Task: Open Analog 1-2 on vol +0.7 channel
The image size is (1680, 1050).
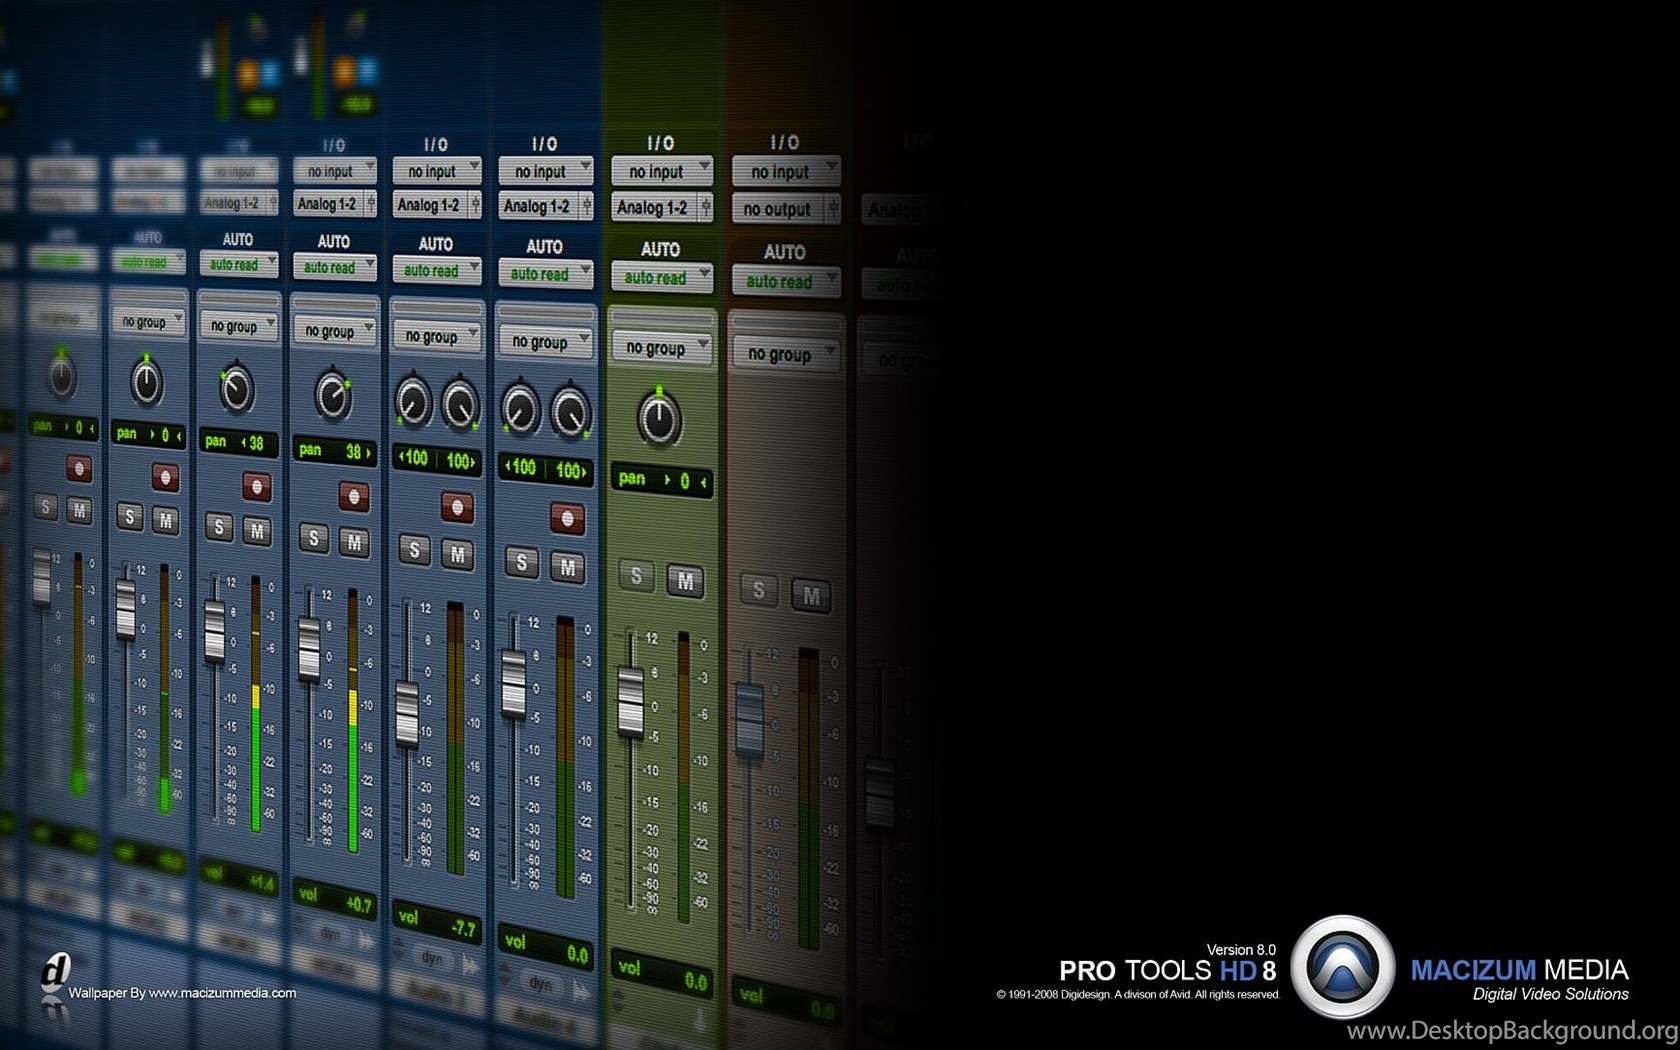Action: 335,204
